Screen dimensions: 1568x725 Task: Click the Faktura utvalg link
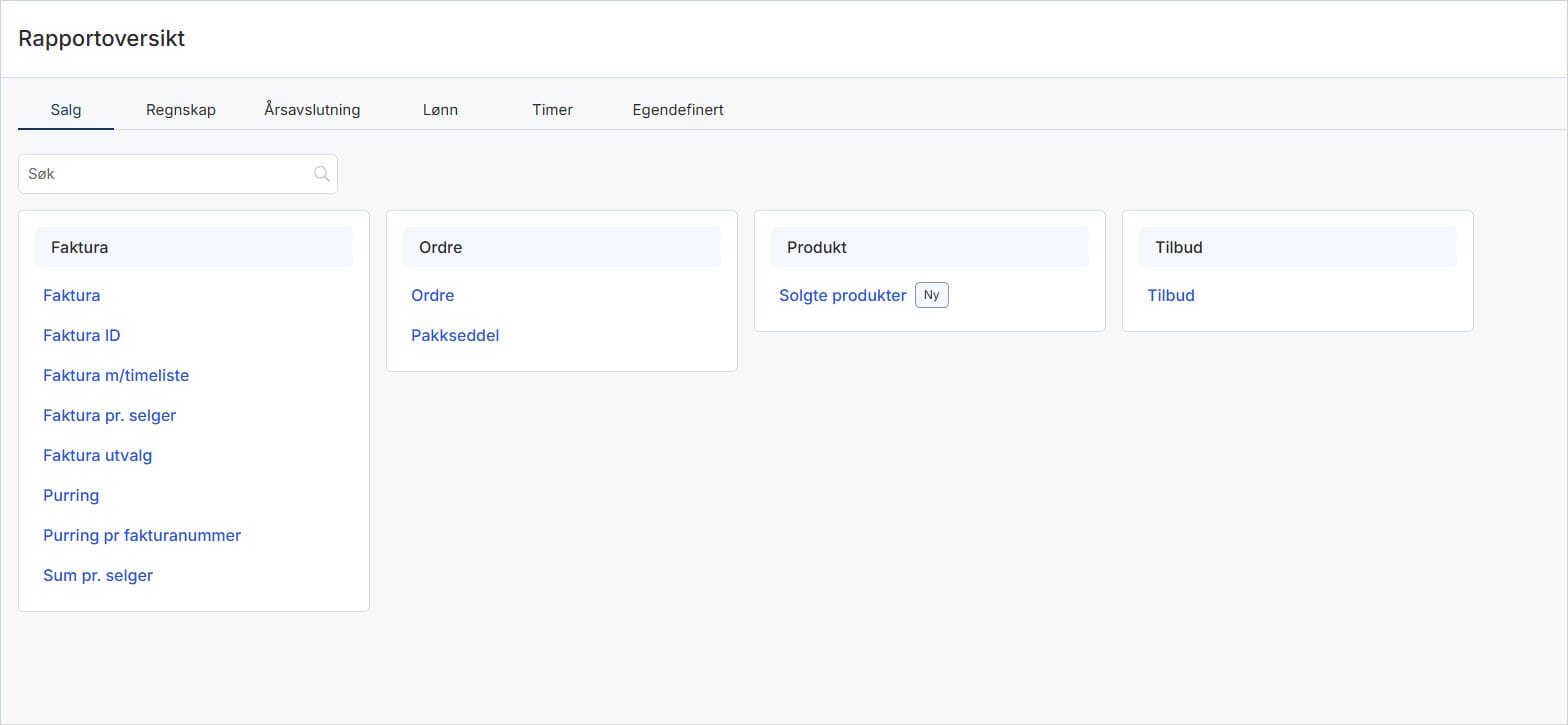pos(98,456)
